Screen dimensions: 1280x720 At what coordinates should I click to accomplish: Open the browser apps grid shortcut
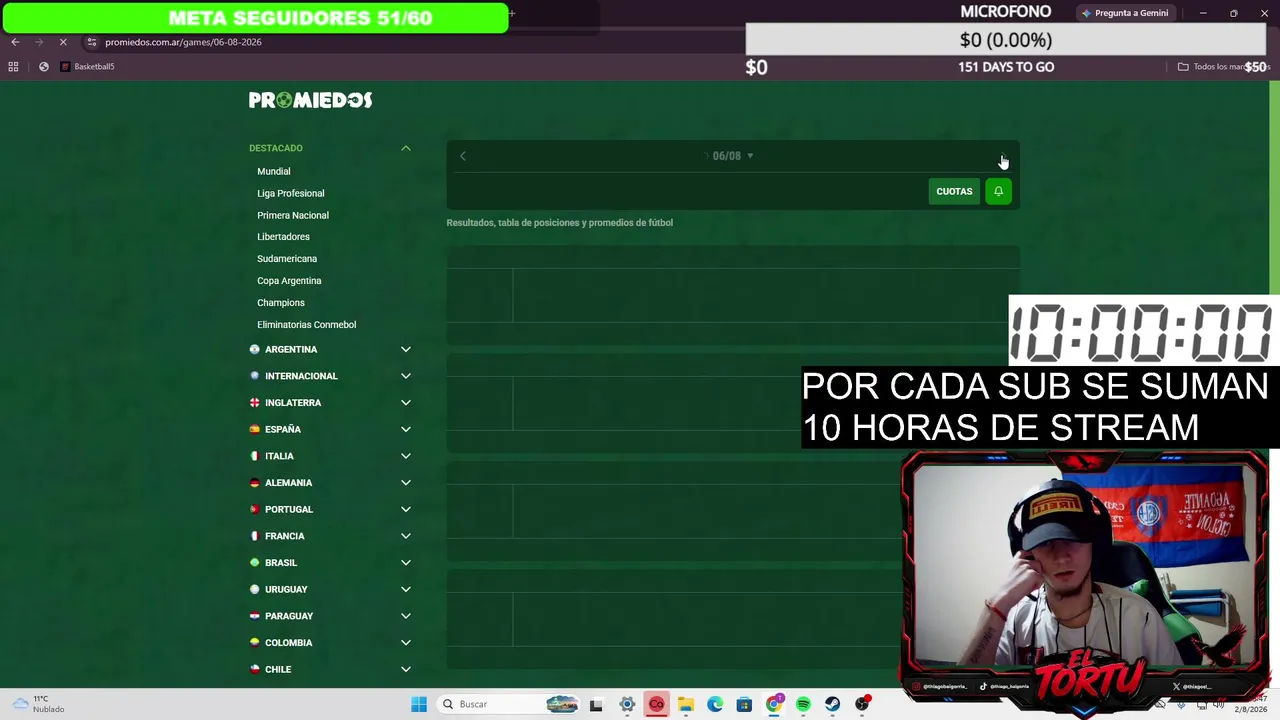point(13,67)
